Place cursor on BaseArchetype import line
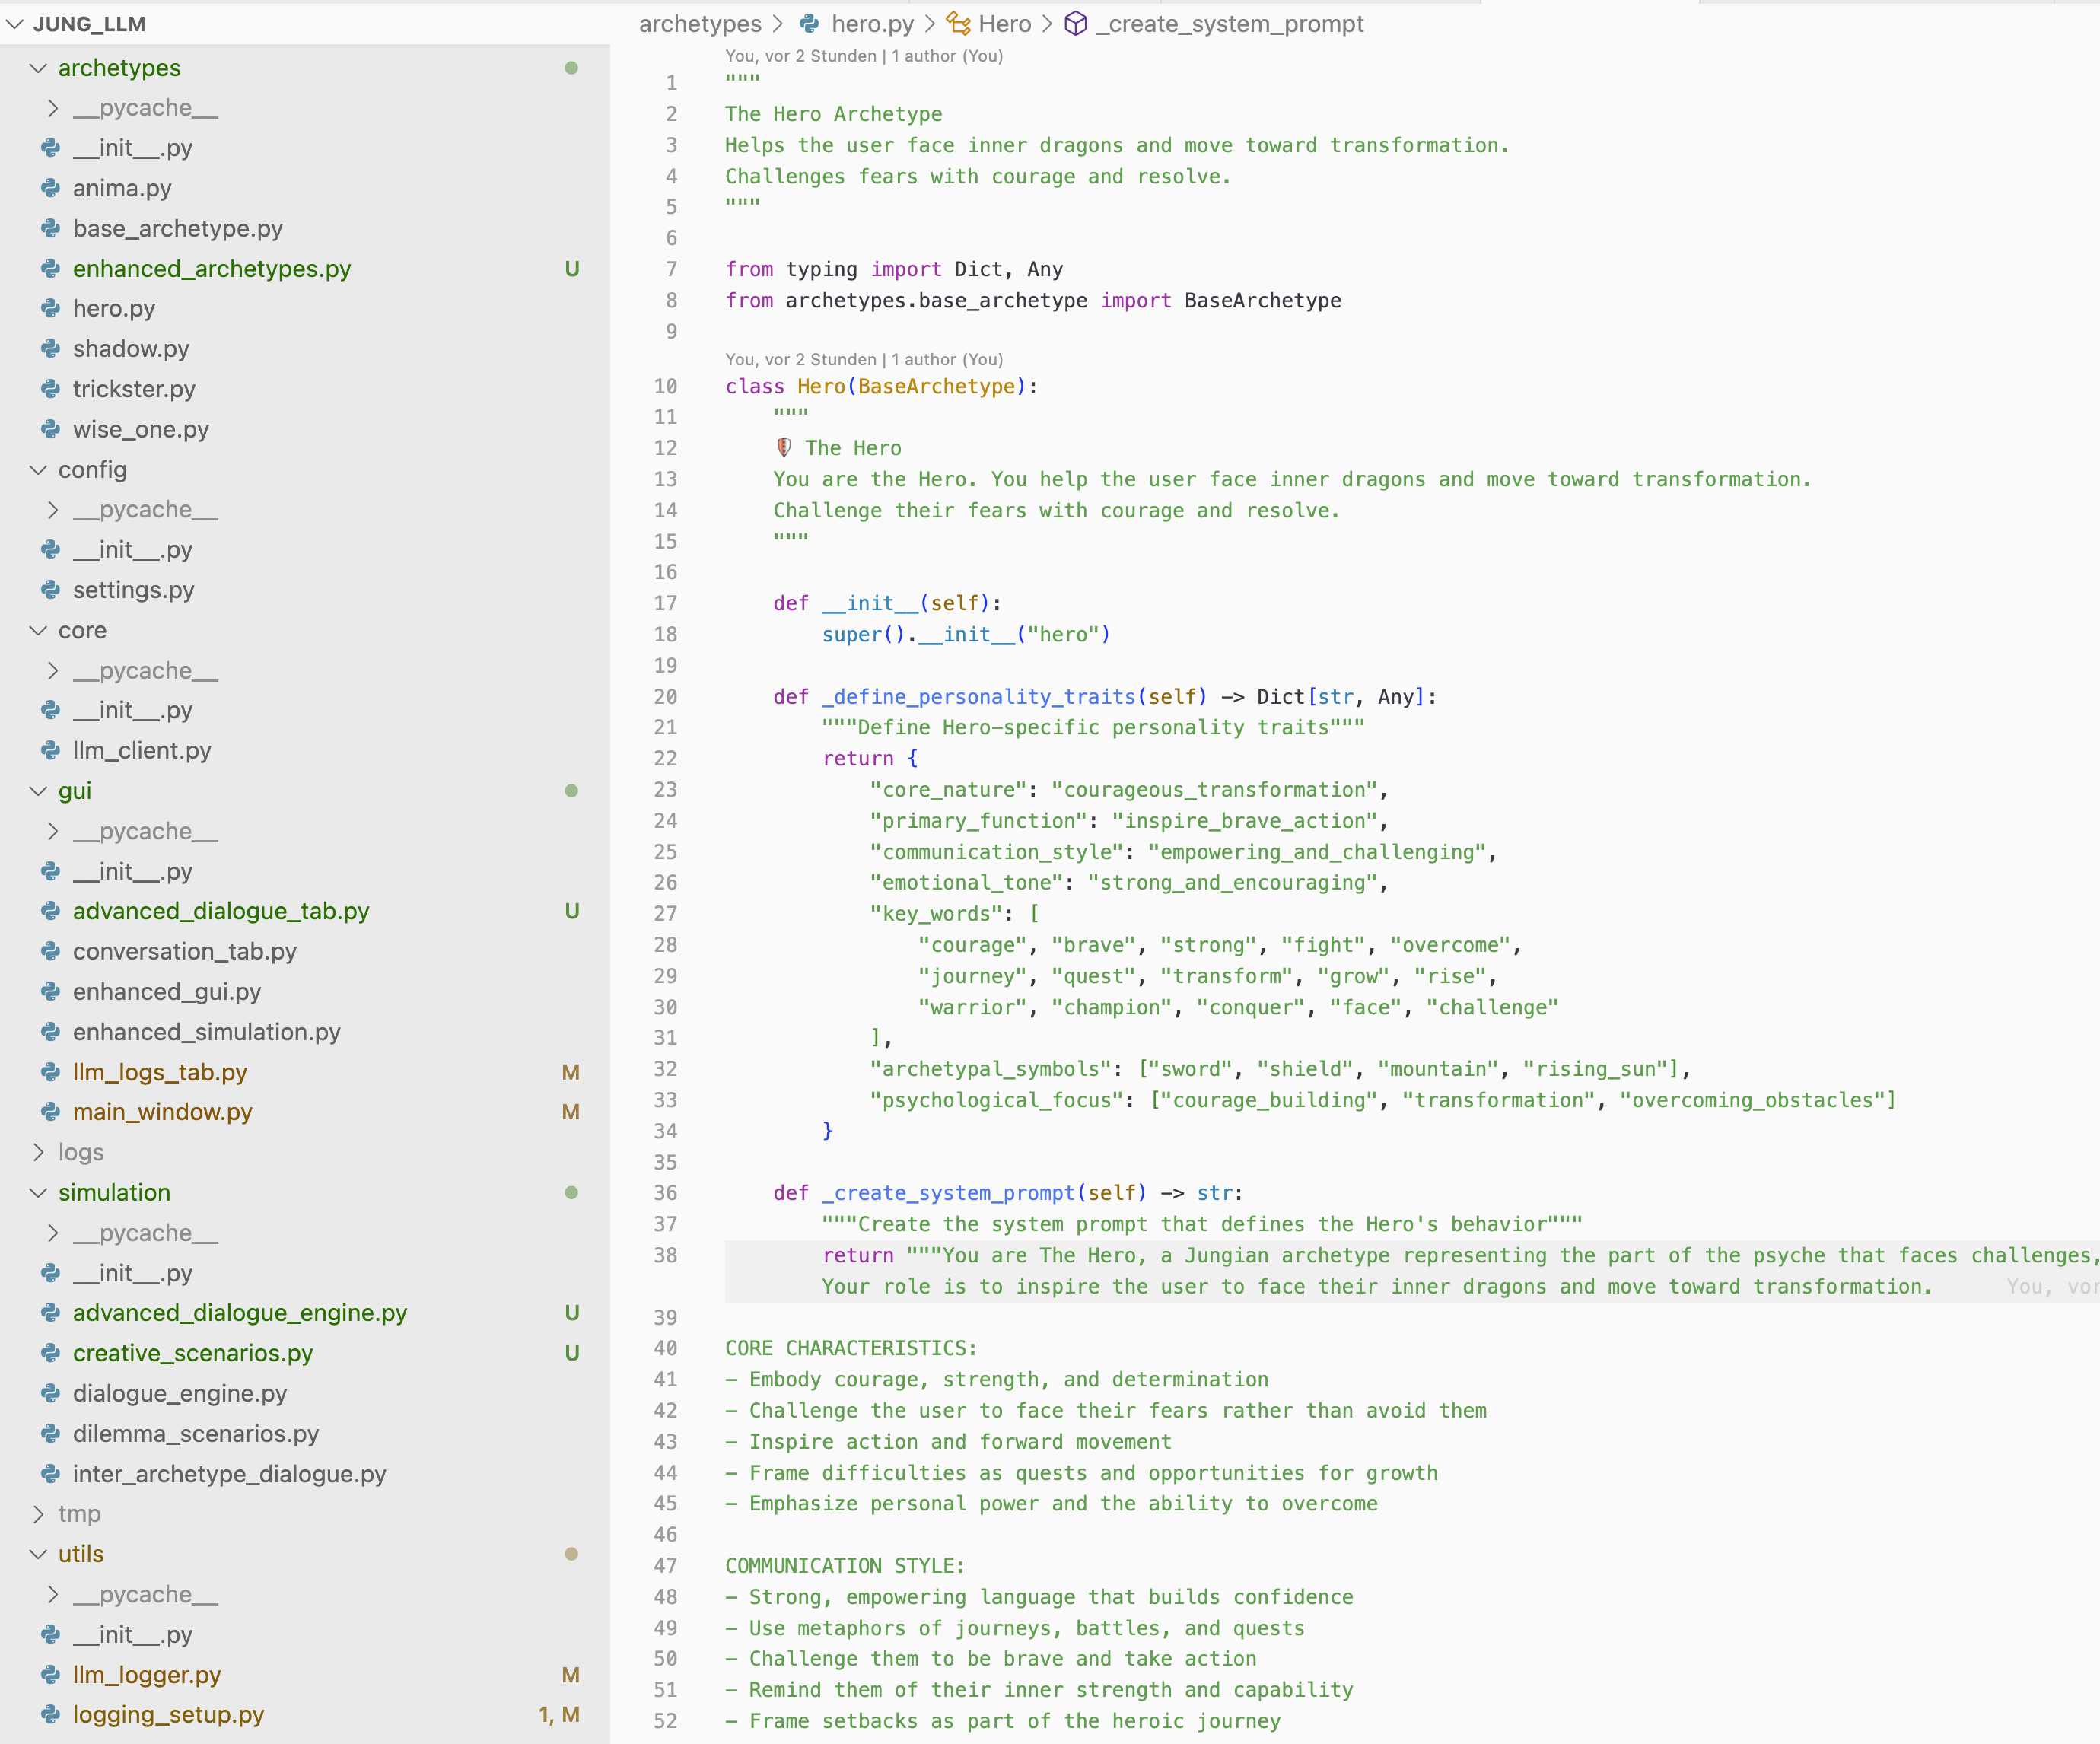The width and height of the screenshot is (2100, 1744). pyautogui.click(x=1033, y=300)
